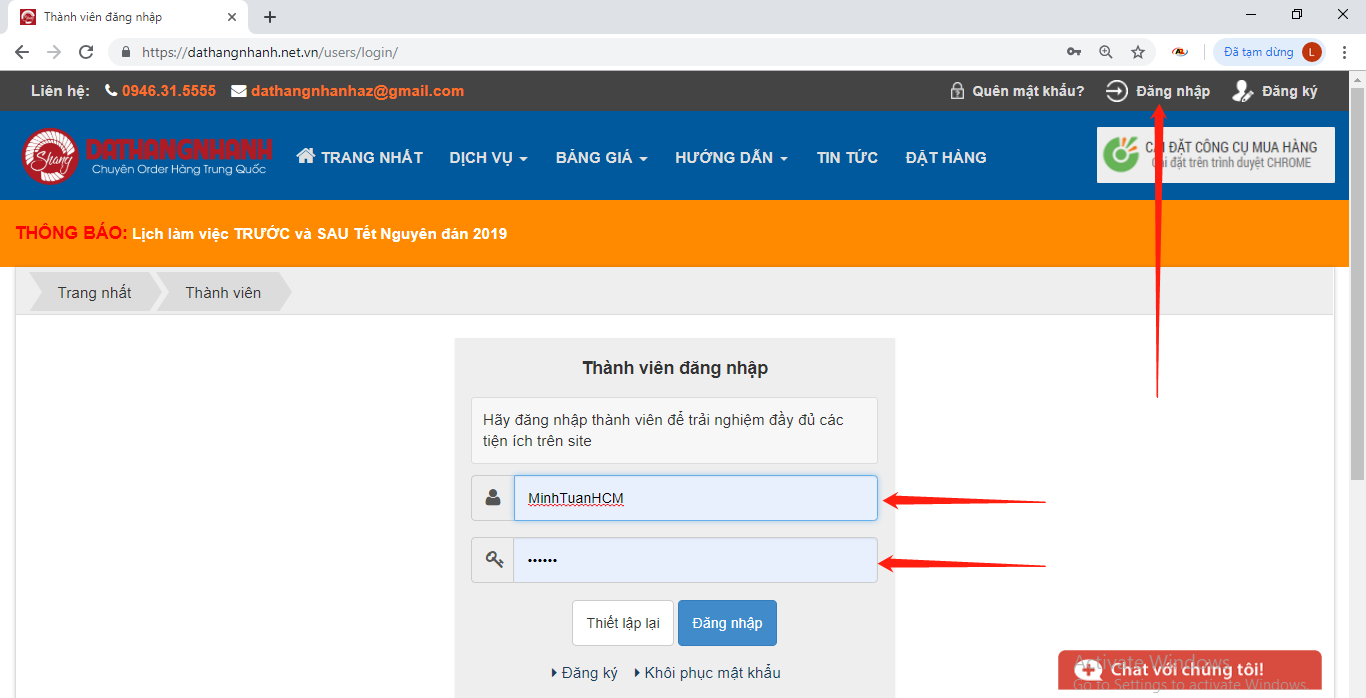Bookmark page using the star icon
Screen dimensions: 1366x698
click(x=1137, y=52)
